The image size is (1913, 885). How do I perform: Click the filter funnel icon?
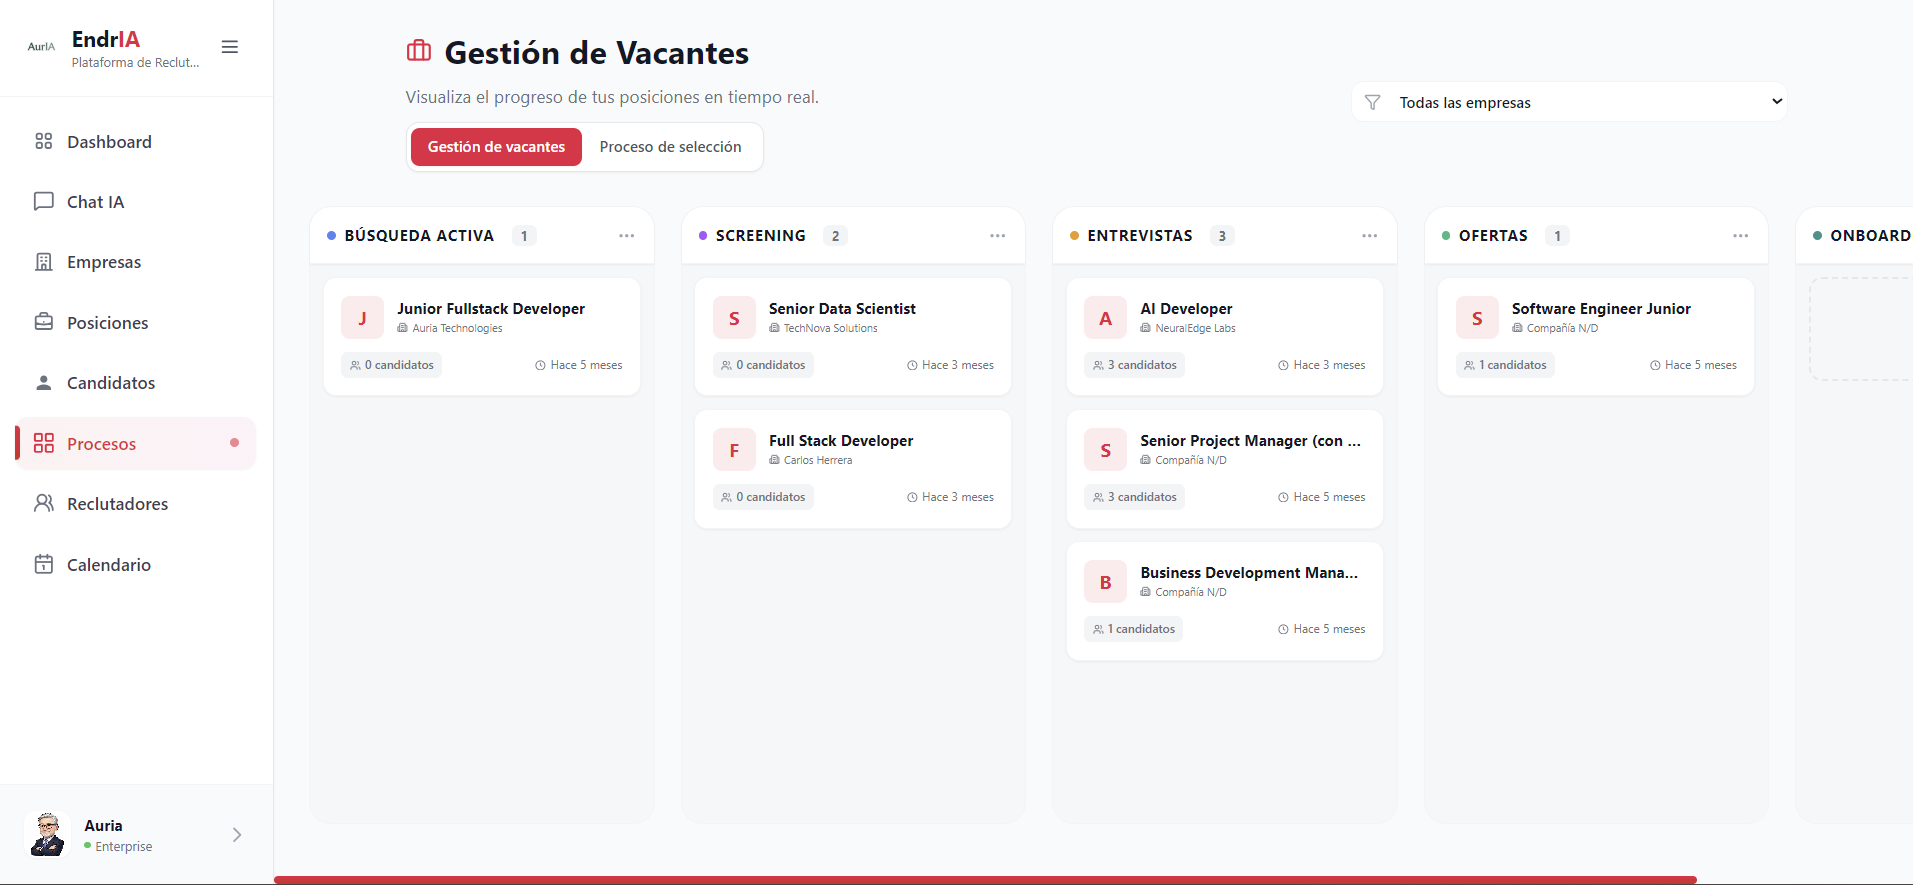(1373, 102)
